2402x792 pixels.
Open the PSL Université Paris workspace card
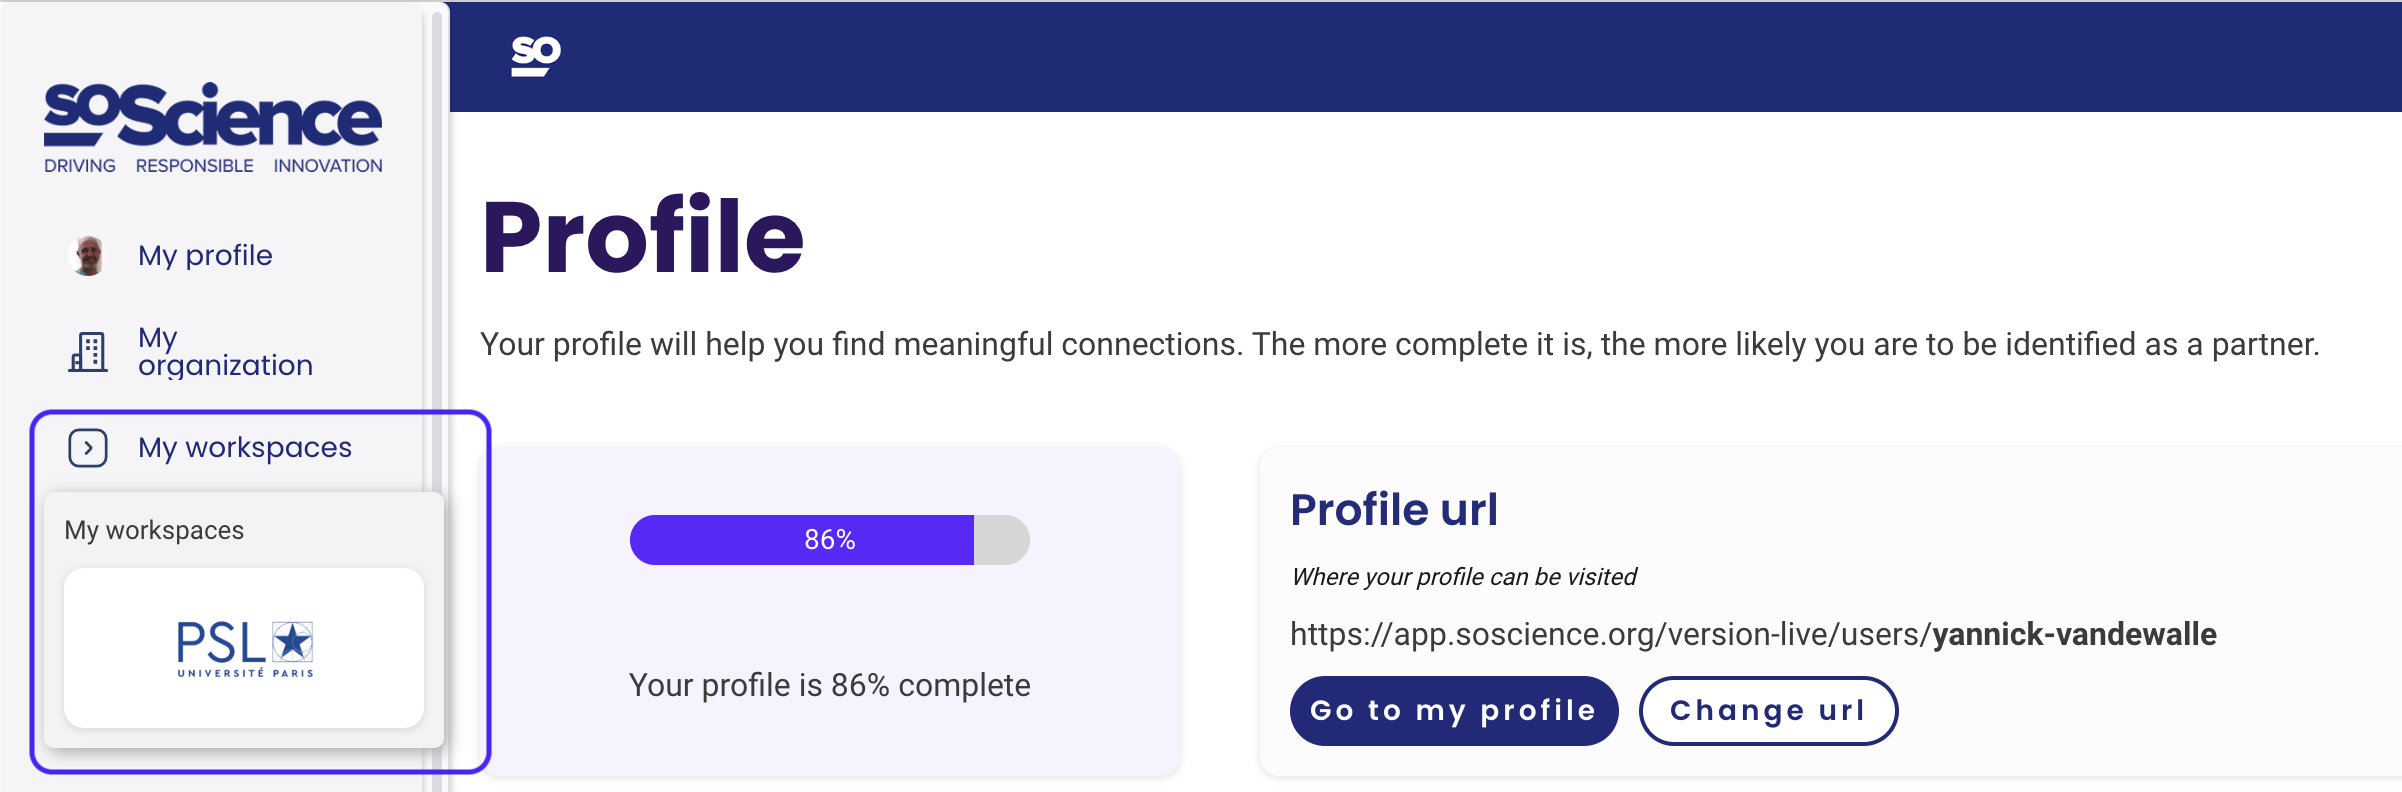tap(244, 648)
